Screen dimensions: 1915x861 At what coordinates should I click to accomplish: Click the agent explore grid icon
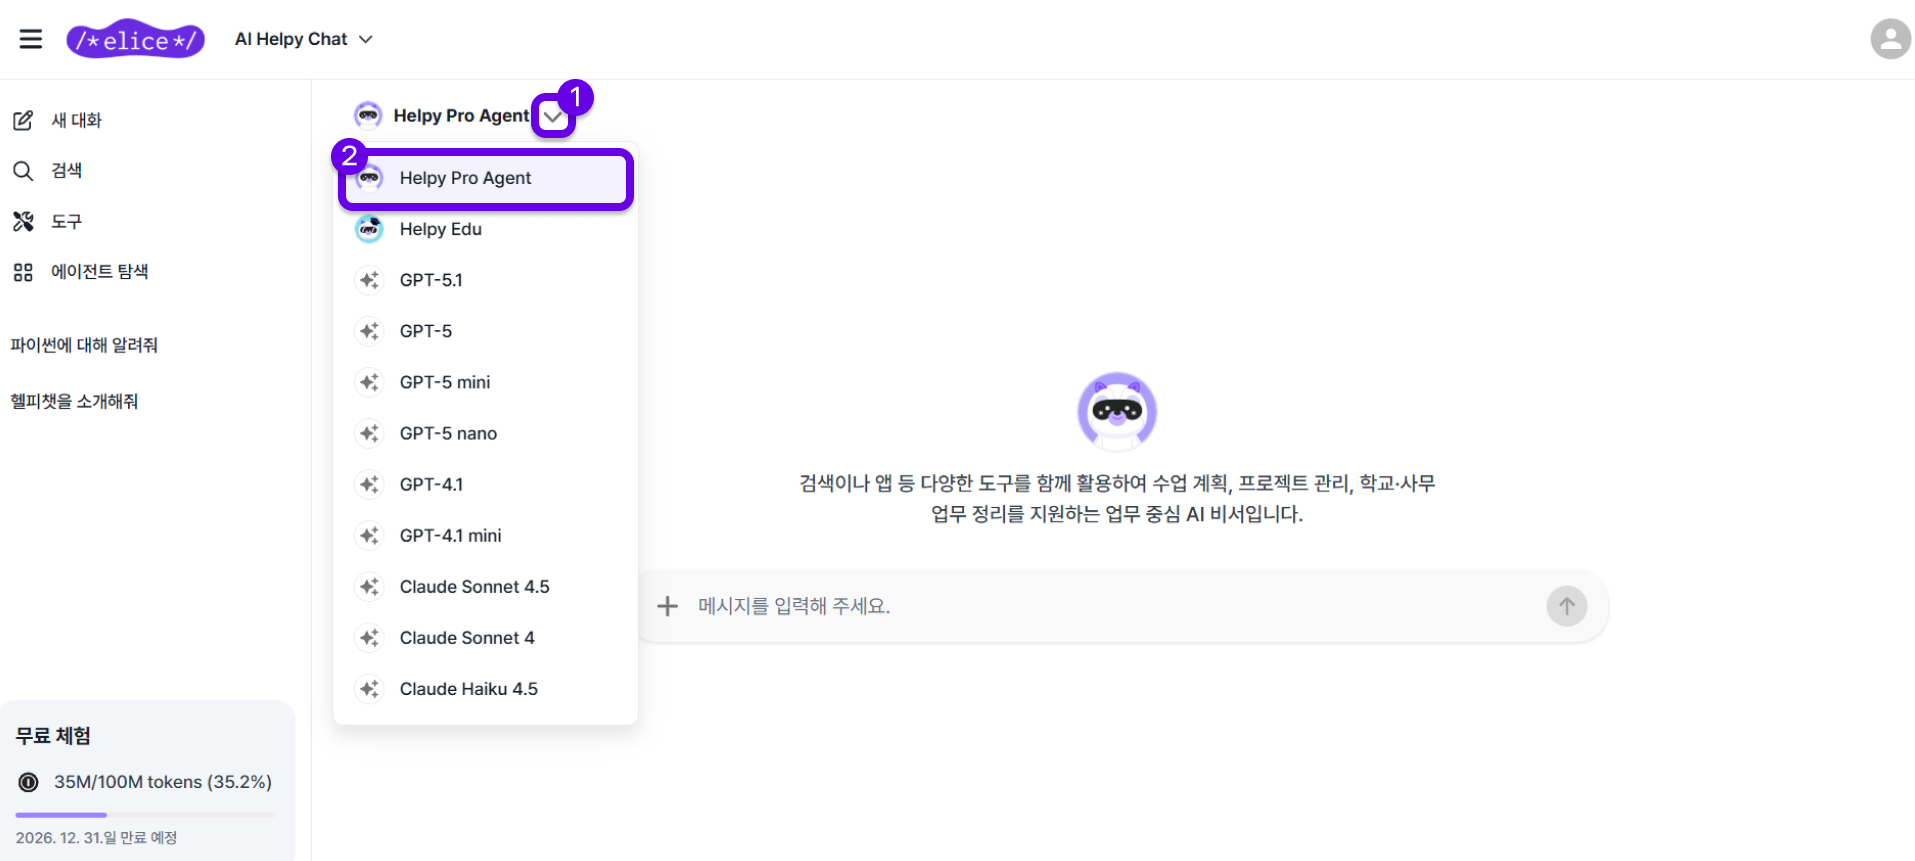coord(23,272)
